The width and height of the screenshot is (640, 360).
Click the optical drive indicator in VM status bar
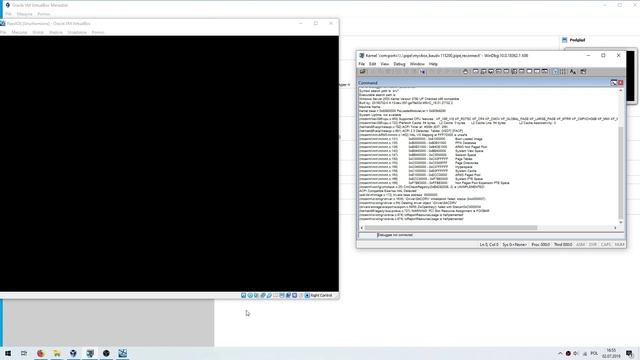(250, 296)
